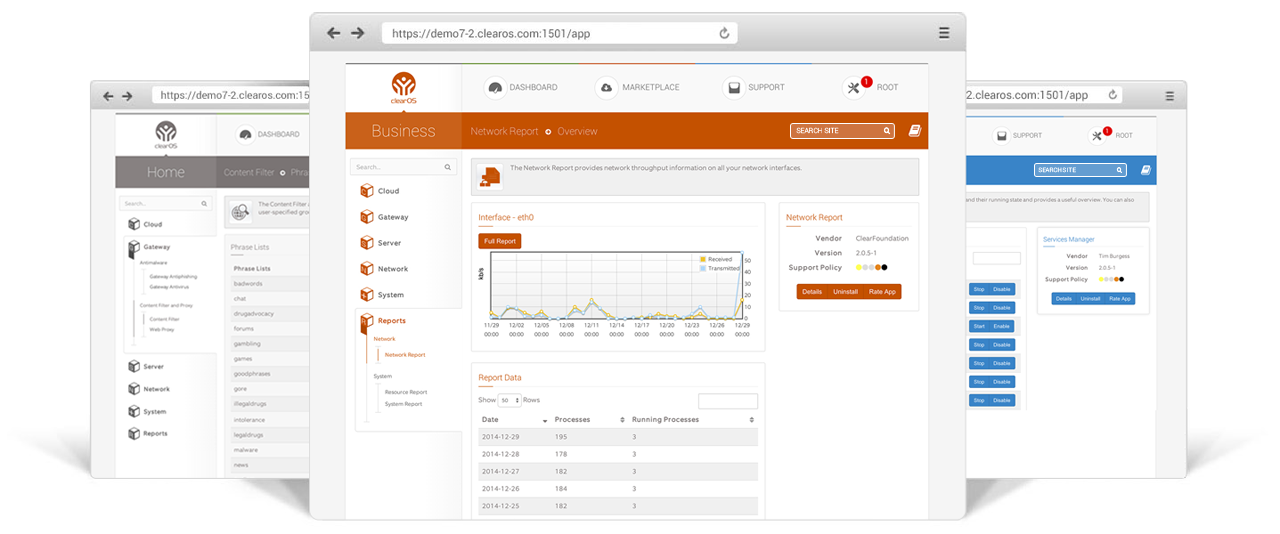This screenshot has width=1280, height=534.
Task: Click the Full Report button
Action: pos(500,241)
